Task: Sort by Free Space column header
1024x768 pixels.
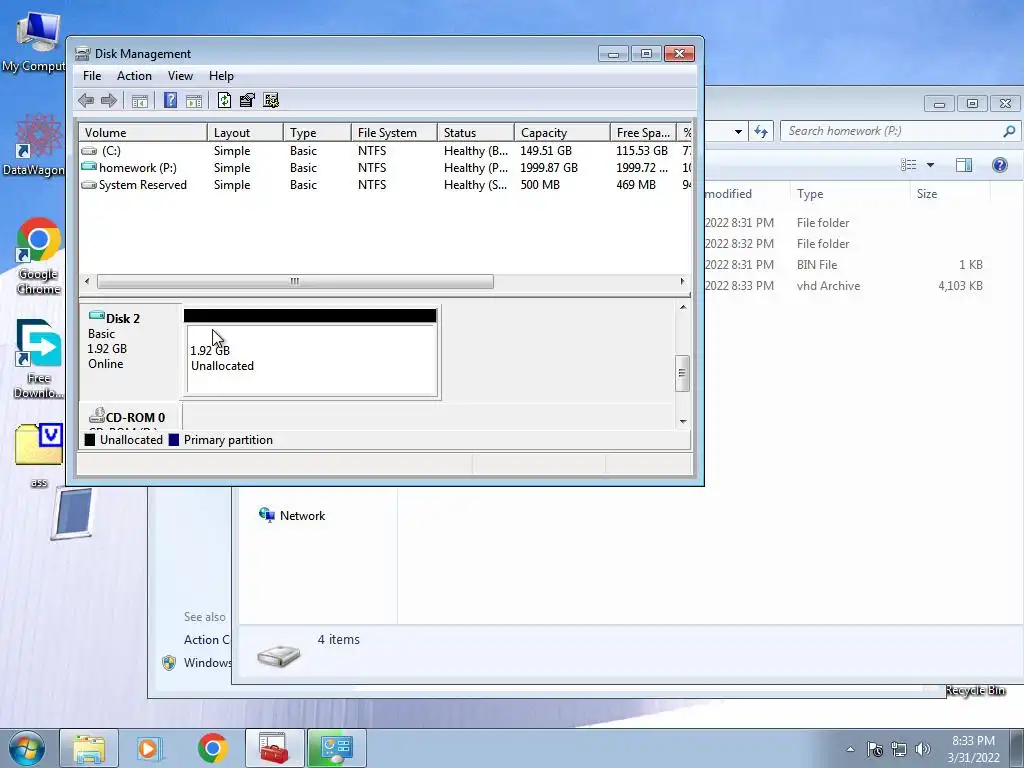Action: click(x=643, y=133)
